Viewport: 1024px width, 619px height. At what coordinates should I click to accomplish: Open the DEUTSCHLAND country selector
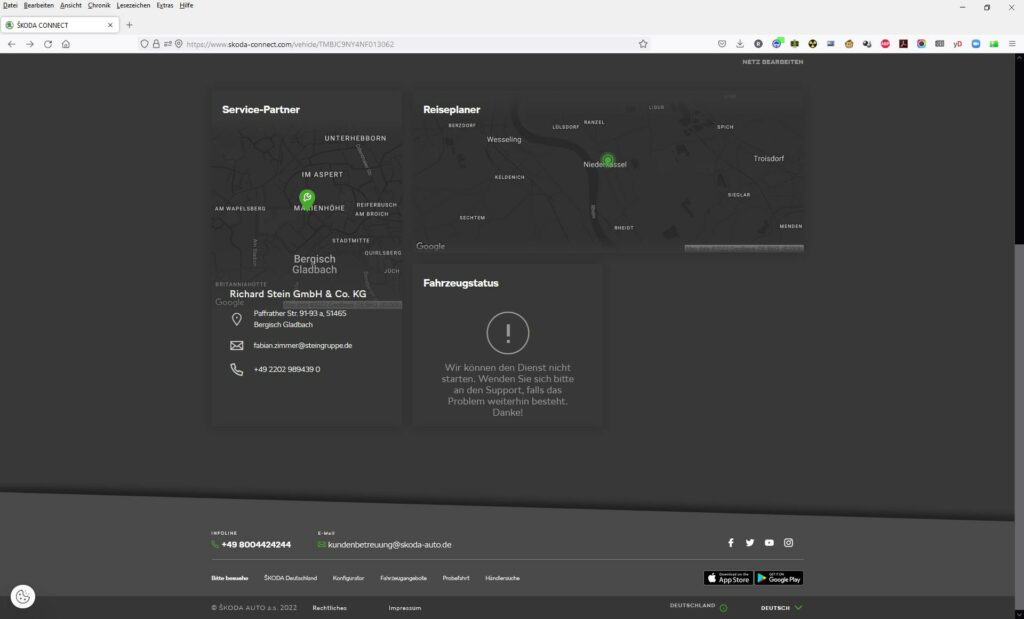click(x=698, y=606)
